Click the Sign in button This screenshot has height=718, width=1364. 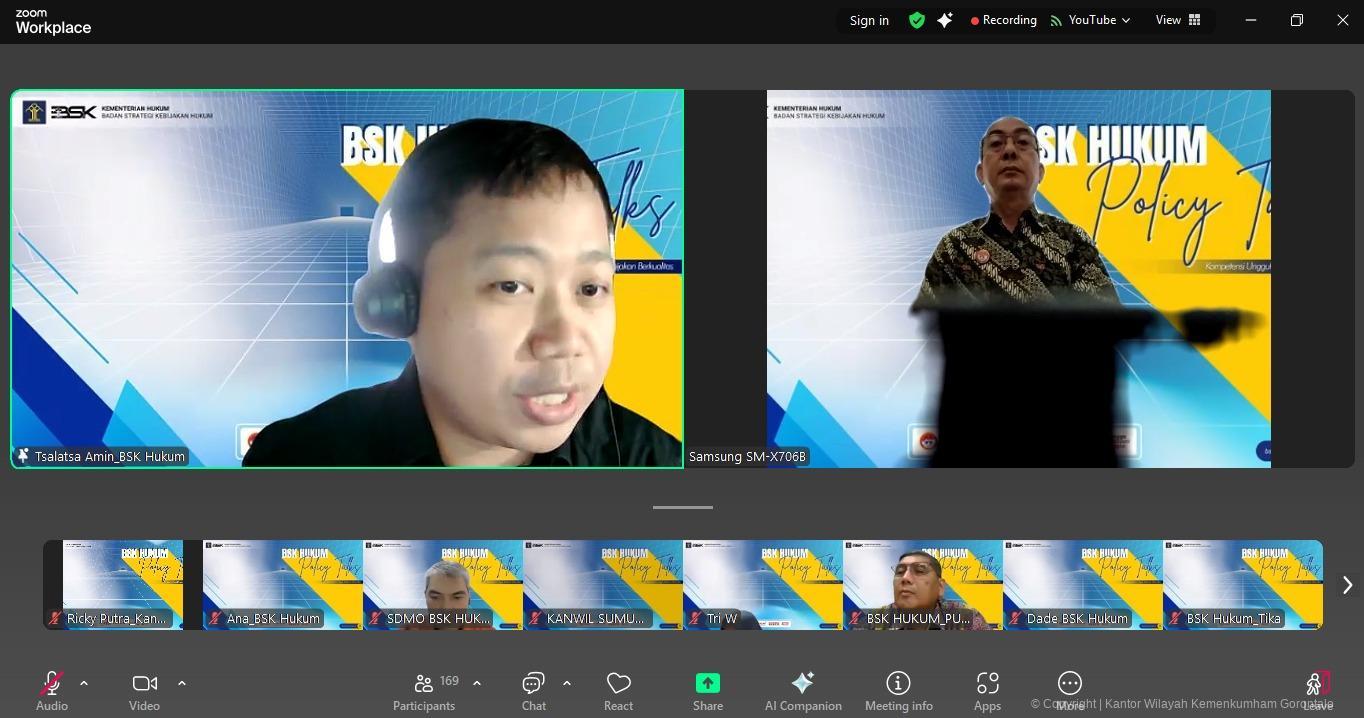tap(869, 20)
